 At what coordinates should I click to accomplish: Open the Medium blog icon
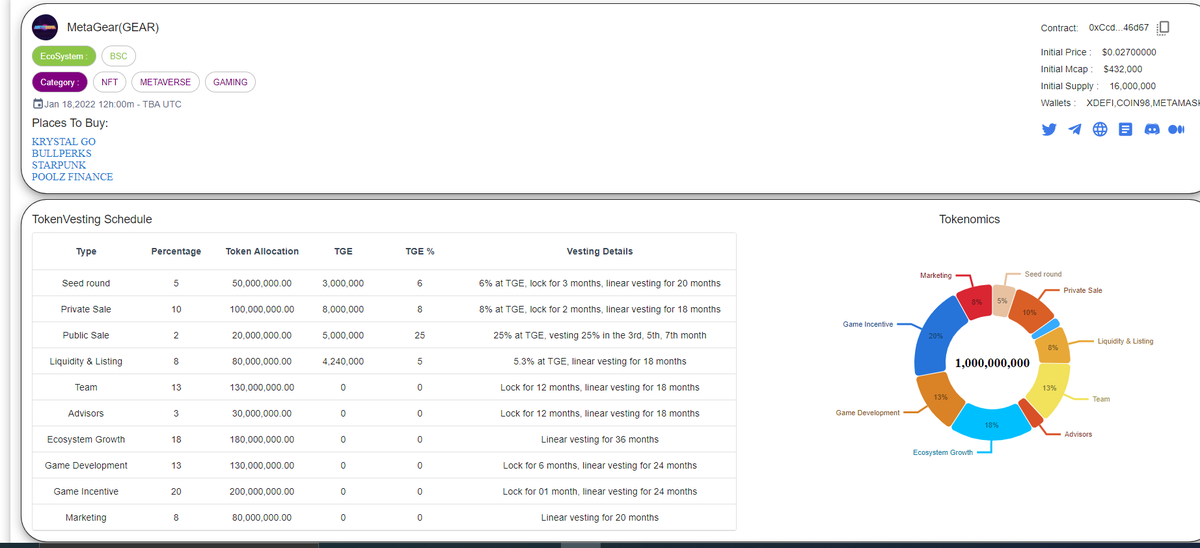coord(1176,130)
